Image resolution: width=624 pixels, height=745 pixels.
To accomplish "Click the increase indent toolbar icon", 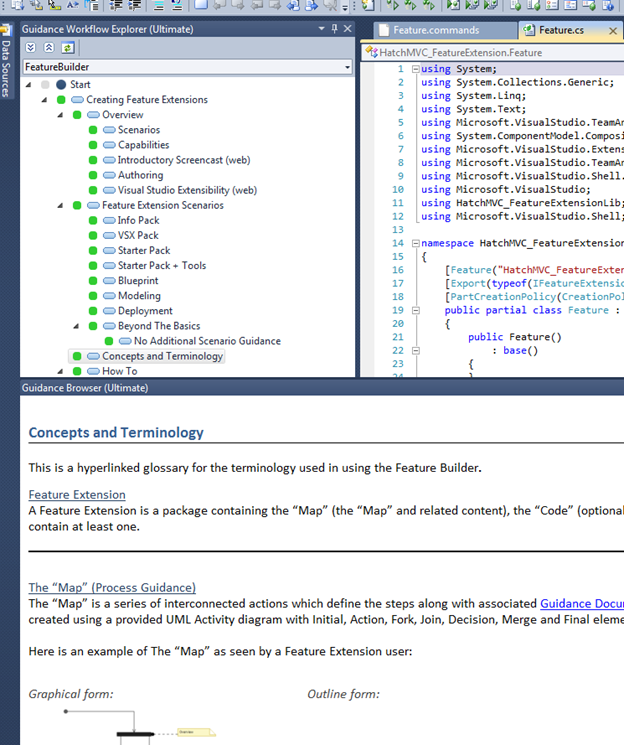I will point(135,5).
